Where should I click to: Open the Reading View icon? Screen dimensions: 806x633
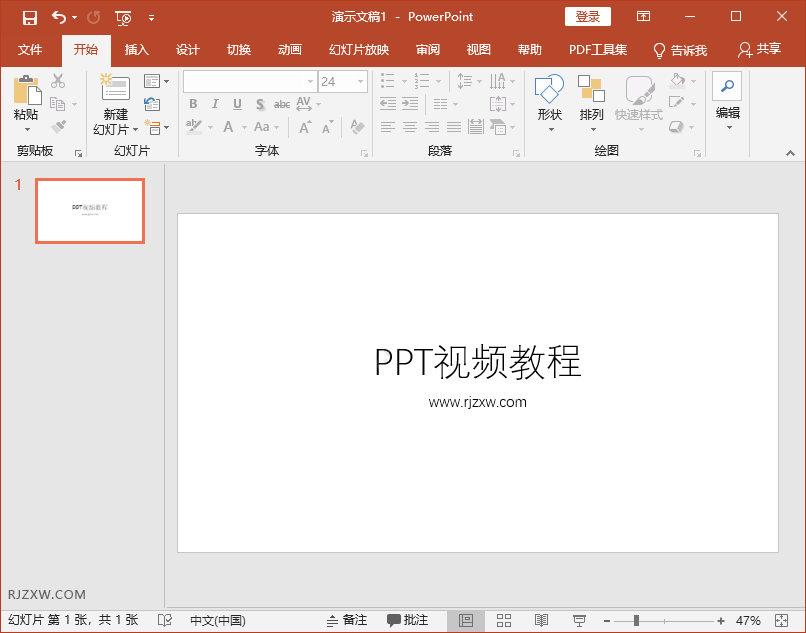[541, 620]
